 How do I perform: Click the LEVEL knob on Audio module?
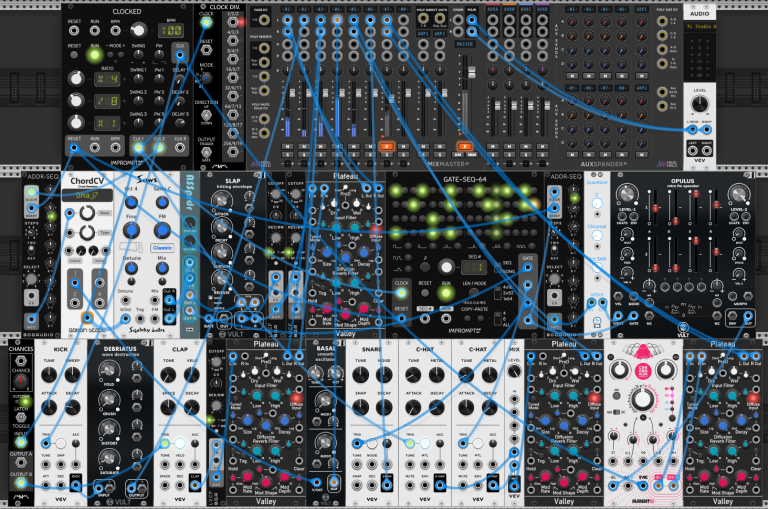tap(699, 104)
